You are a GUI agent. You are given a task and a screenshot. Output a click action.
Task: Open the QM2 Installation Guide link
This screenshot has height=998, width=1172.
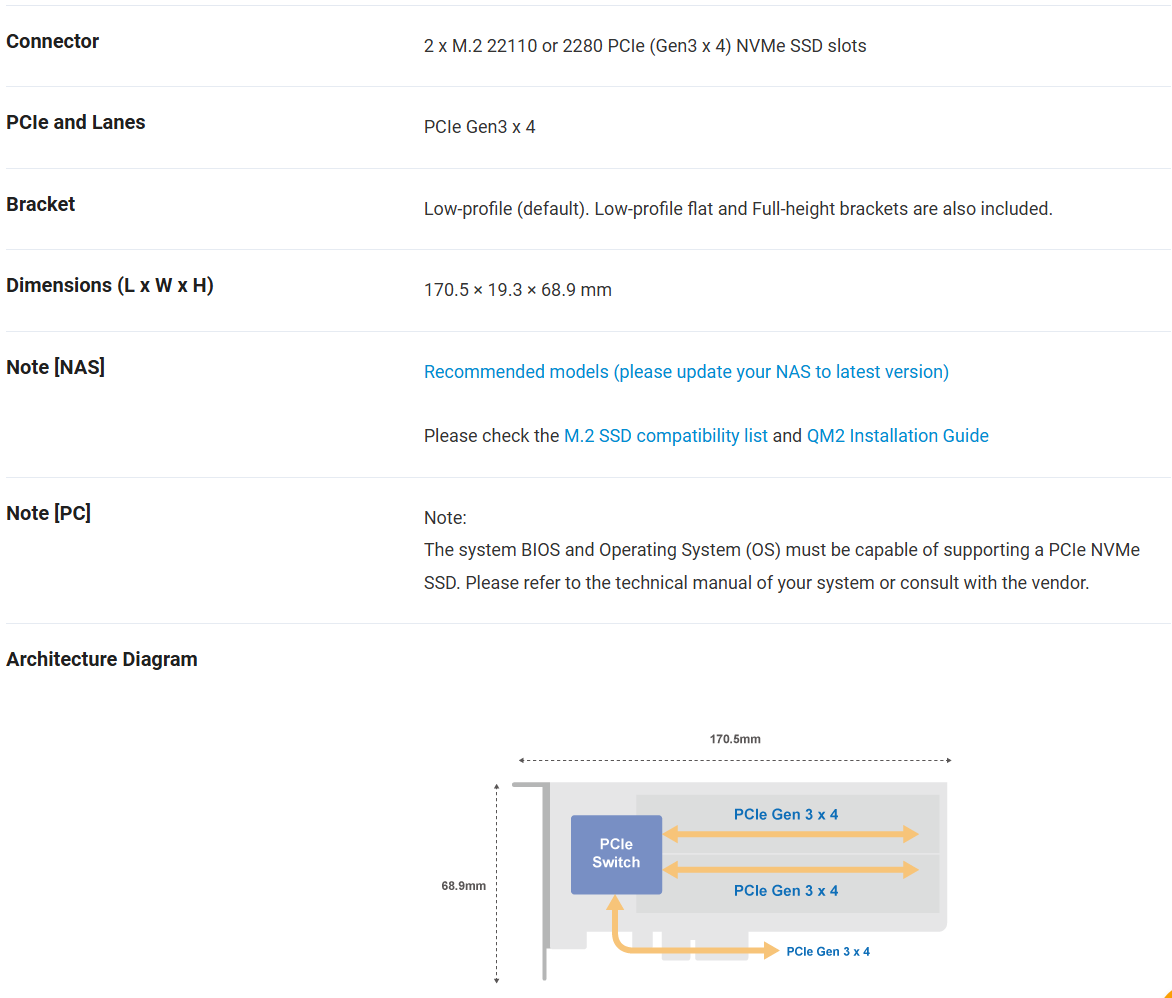(x=897, y=436)
